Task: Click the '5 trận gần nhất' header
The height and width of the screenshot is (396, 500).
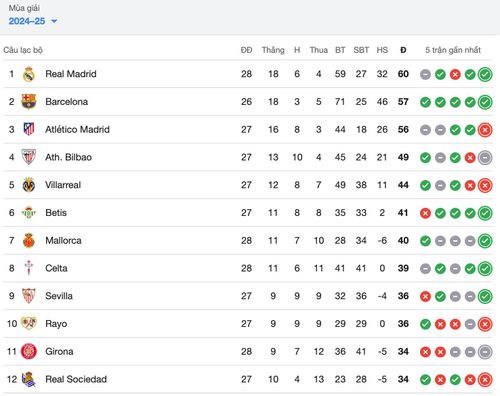Action: [x=453, y=50]
